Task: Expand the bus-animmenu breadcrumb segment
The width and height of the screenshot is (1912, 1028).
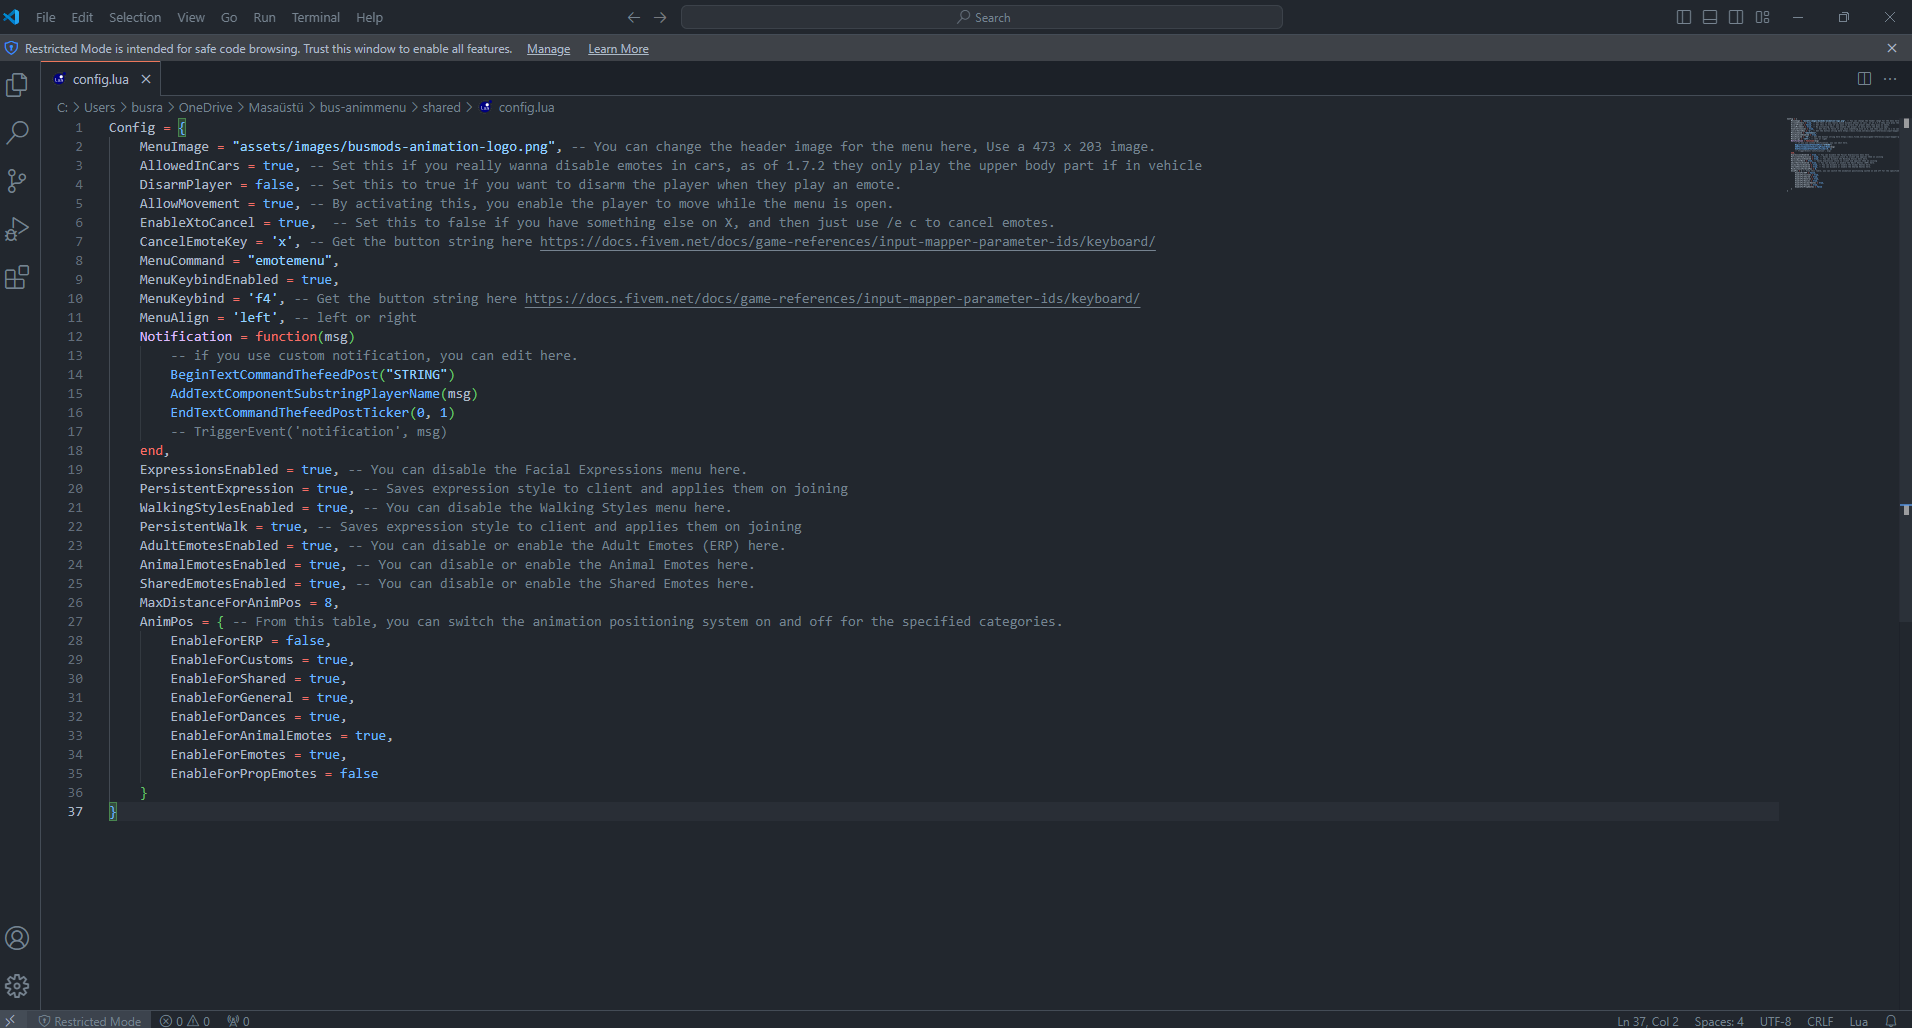Action: point(363,108)
